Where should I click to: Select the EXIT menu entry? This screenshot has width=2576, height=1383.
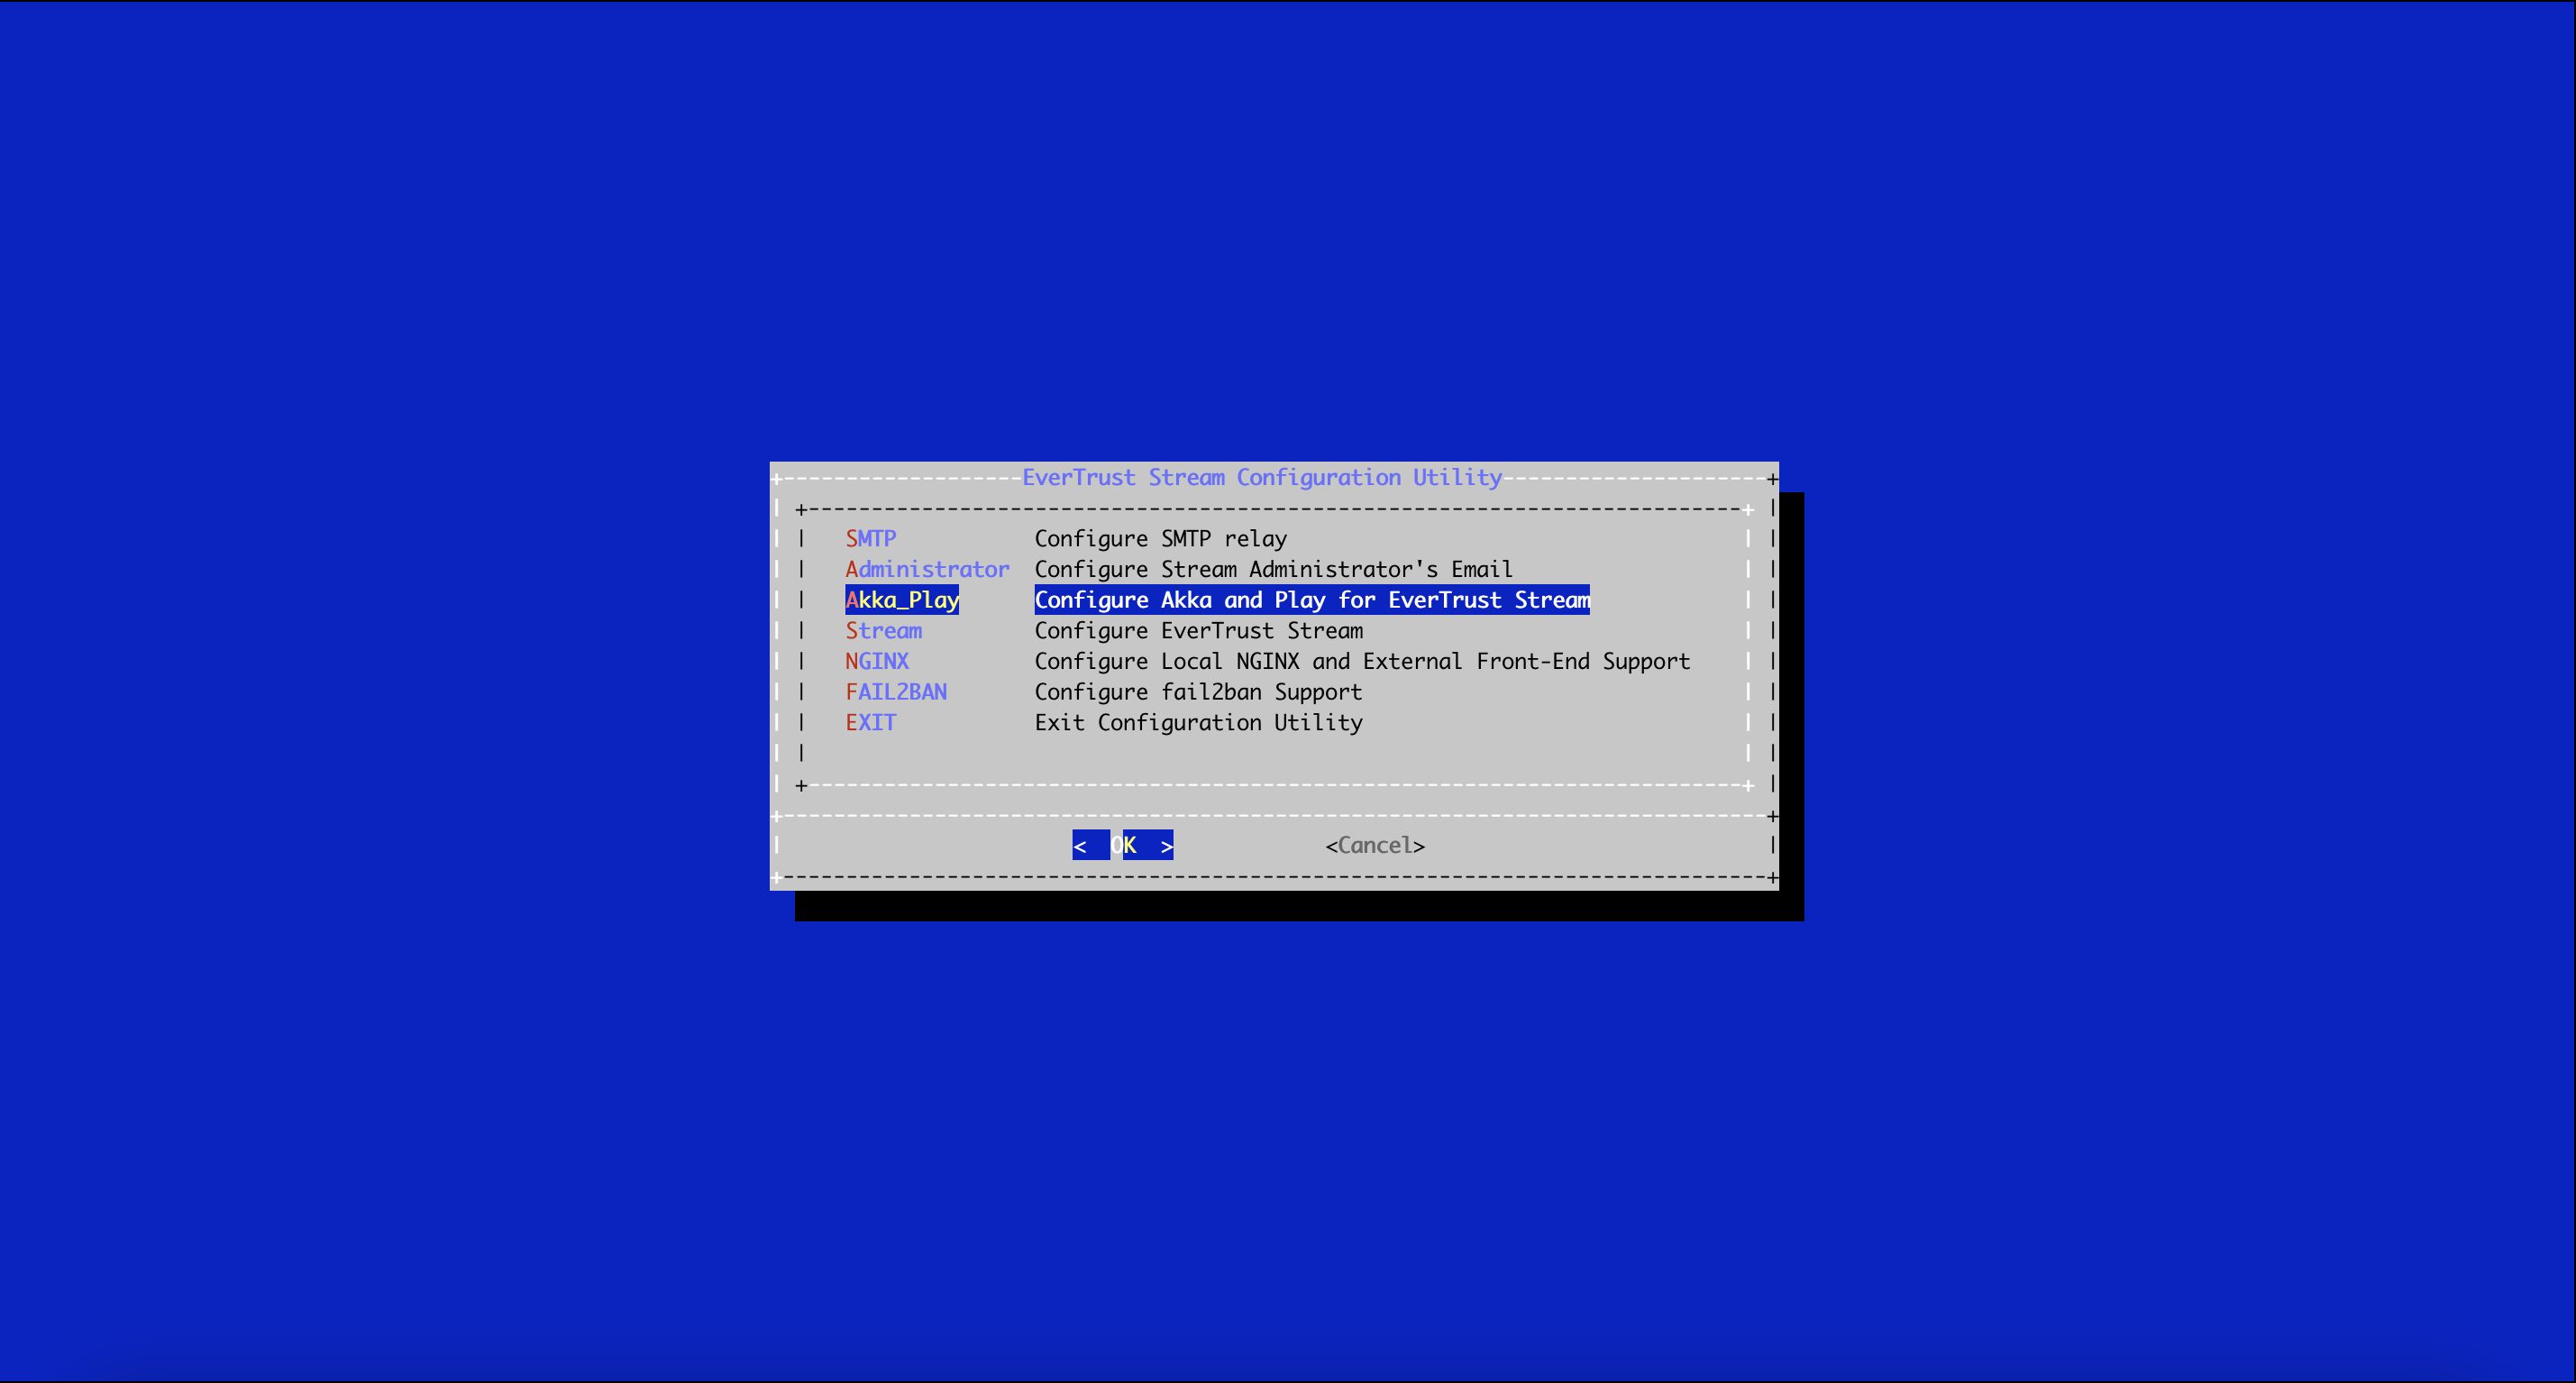tap(869, 722)
